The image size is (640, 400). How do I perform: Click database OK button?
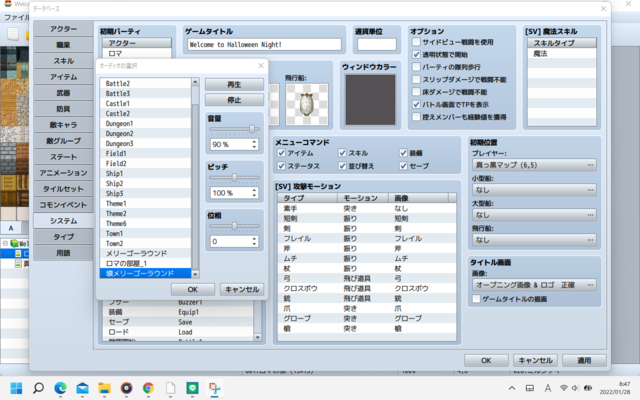[486, 360]
